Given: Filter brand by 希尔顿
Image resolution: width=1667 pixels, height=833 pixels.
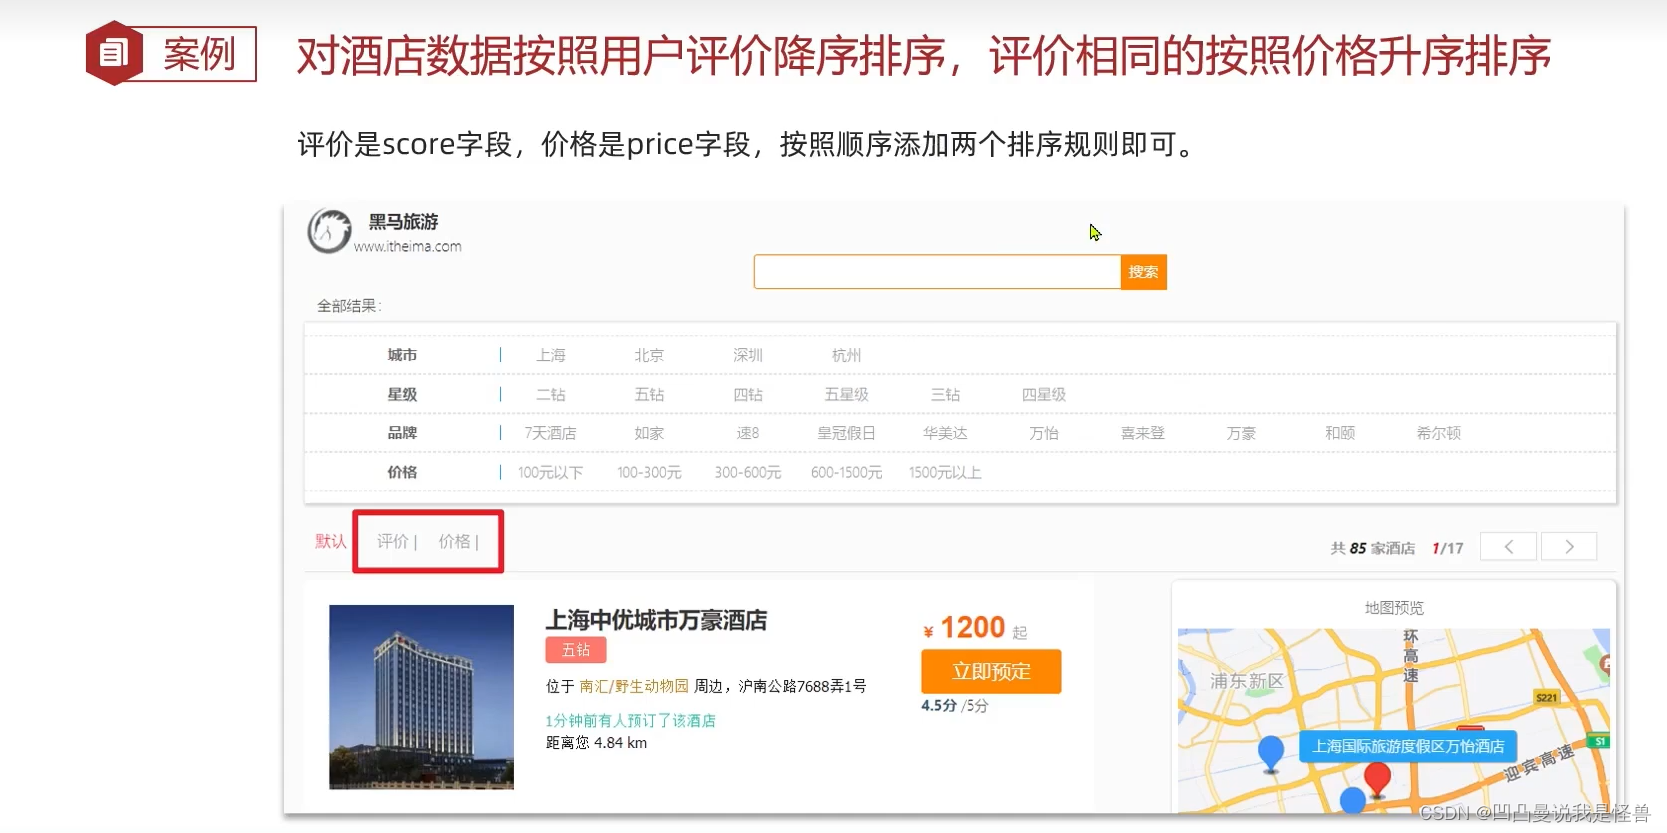Looking at the screenshot, I should coord(1439,433).
